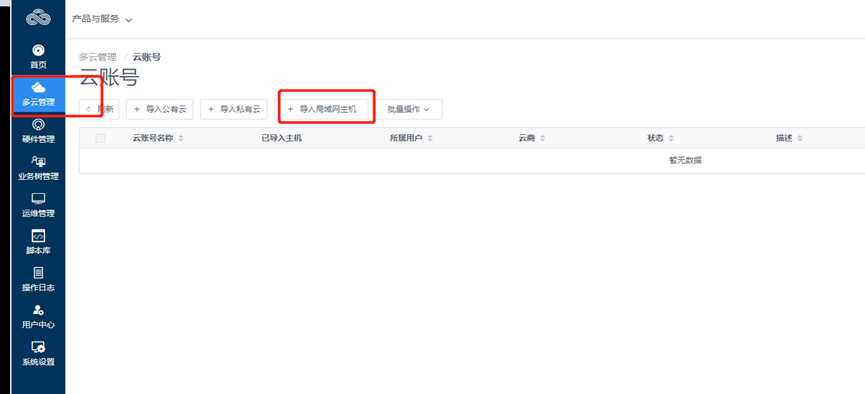The image size is (865, 394).
Task: Click the 多云管理 breadcrumb link
Action: point(98,57)
